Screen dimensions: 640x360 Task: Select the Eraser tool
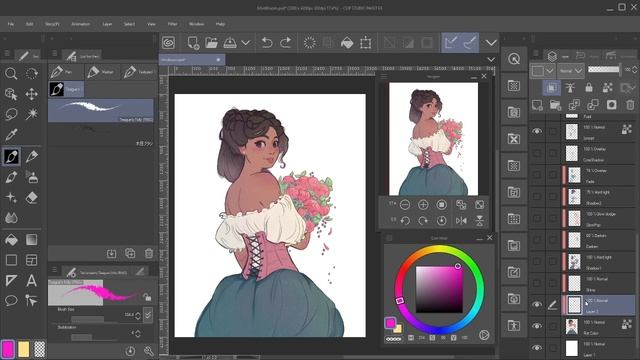click(x=31, y=198)
